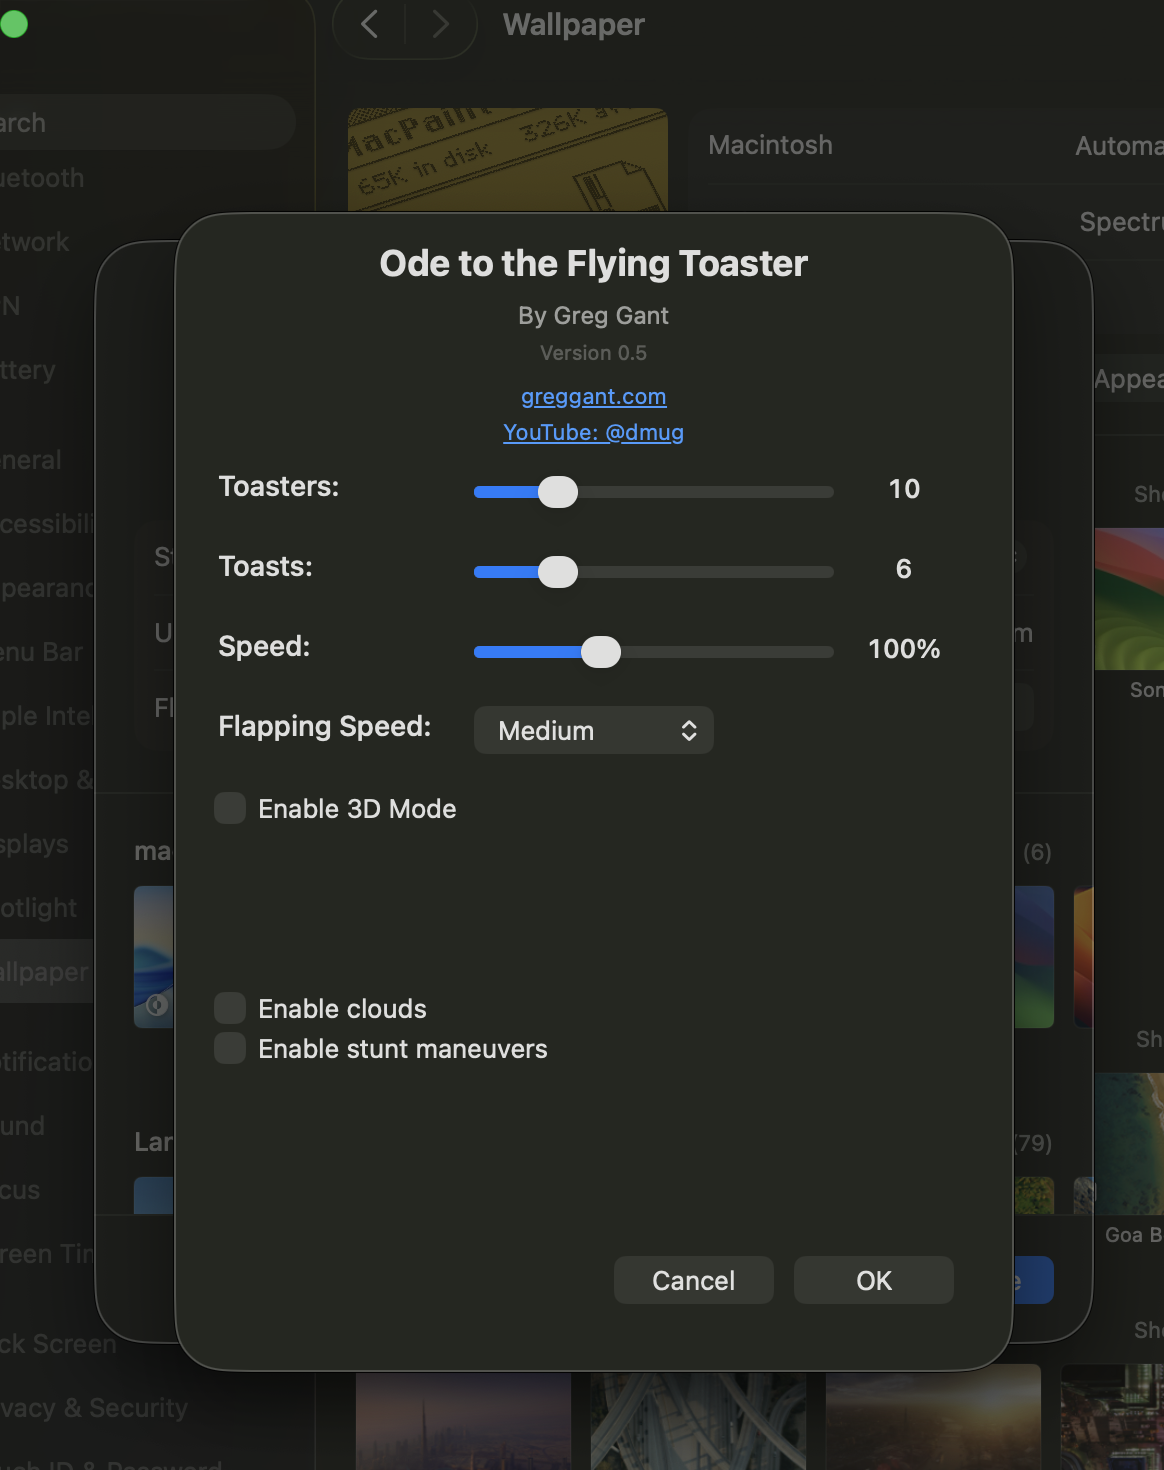Check Enable stunt maneuvers option
This screenshot has height=1470, width=1164.
230,1049
